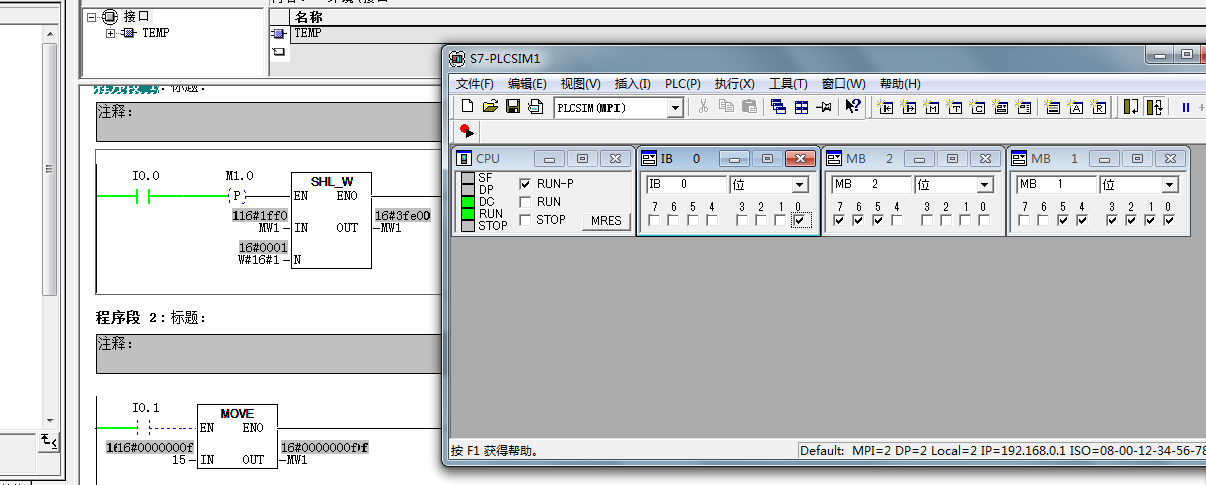This screenshot has width=1206, height=485.
Task: Insert a Generic variable window
Action: [1000, 107]
